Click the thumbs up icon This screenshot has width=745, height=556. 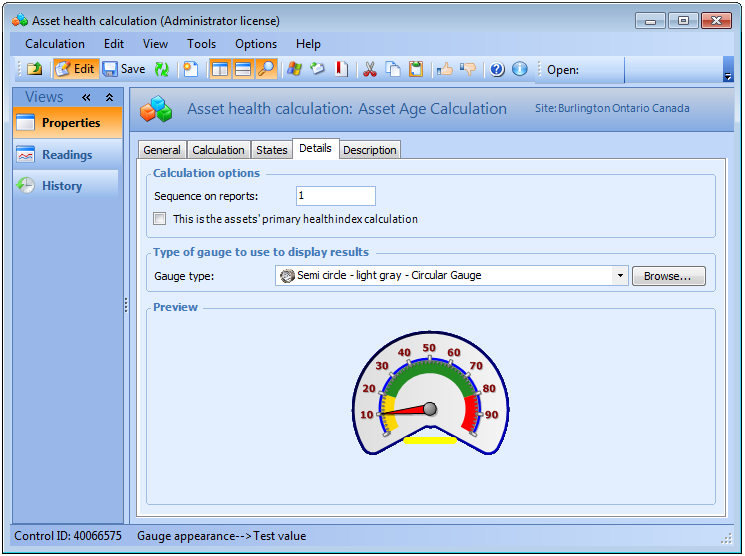pos(445,70)
